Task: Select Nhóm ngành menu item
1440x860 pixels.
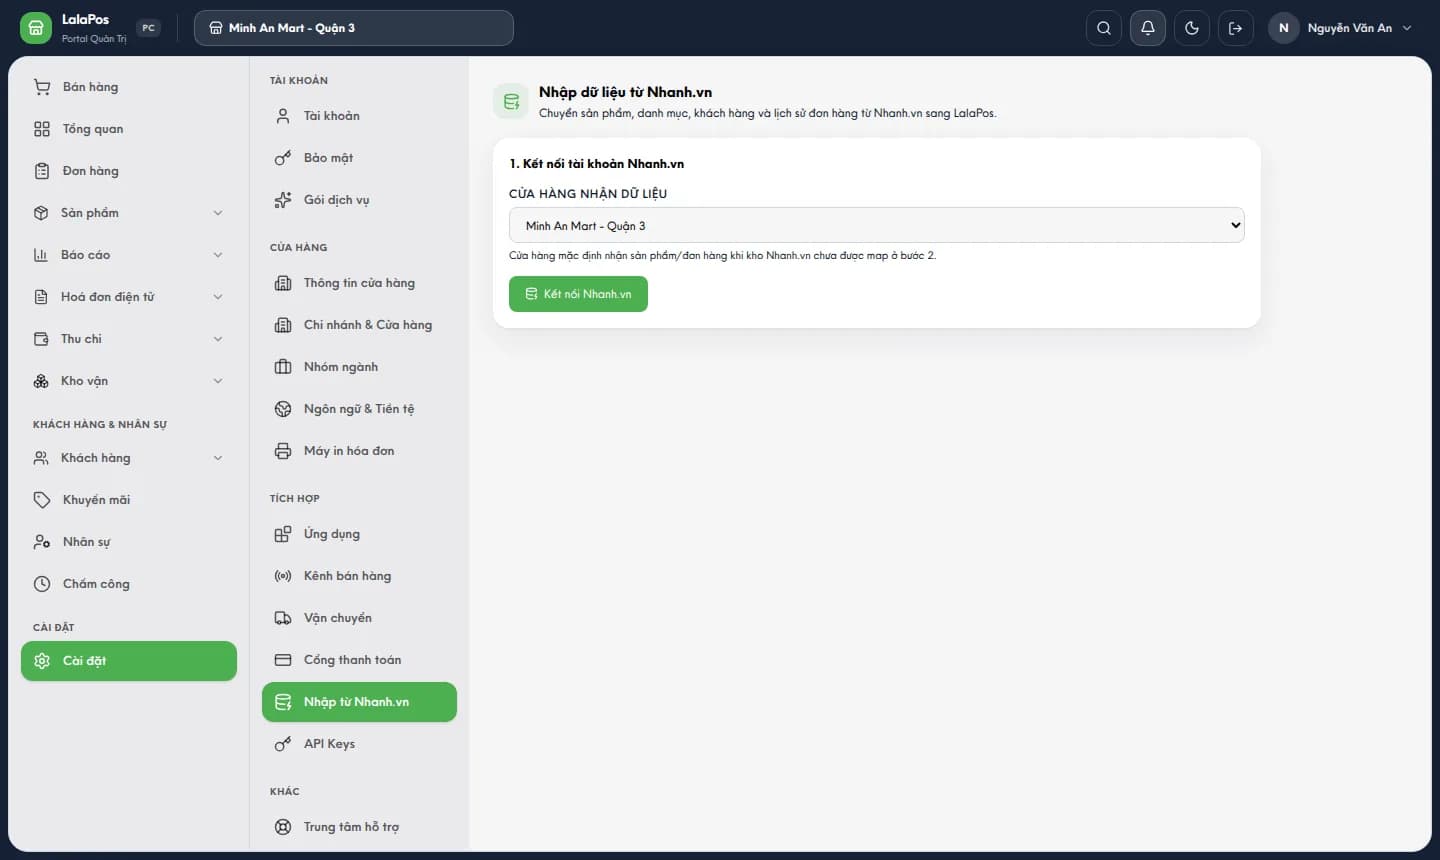Action: (x=359, y=367)
